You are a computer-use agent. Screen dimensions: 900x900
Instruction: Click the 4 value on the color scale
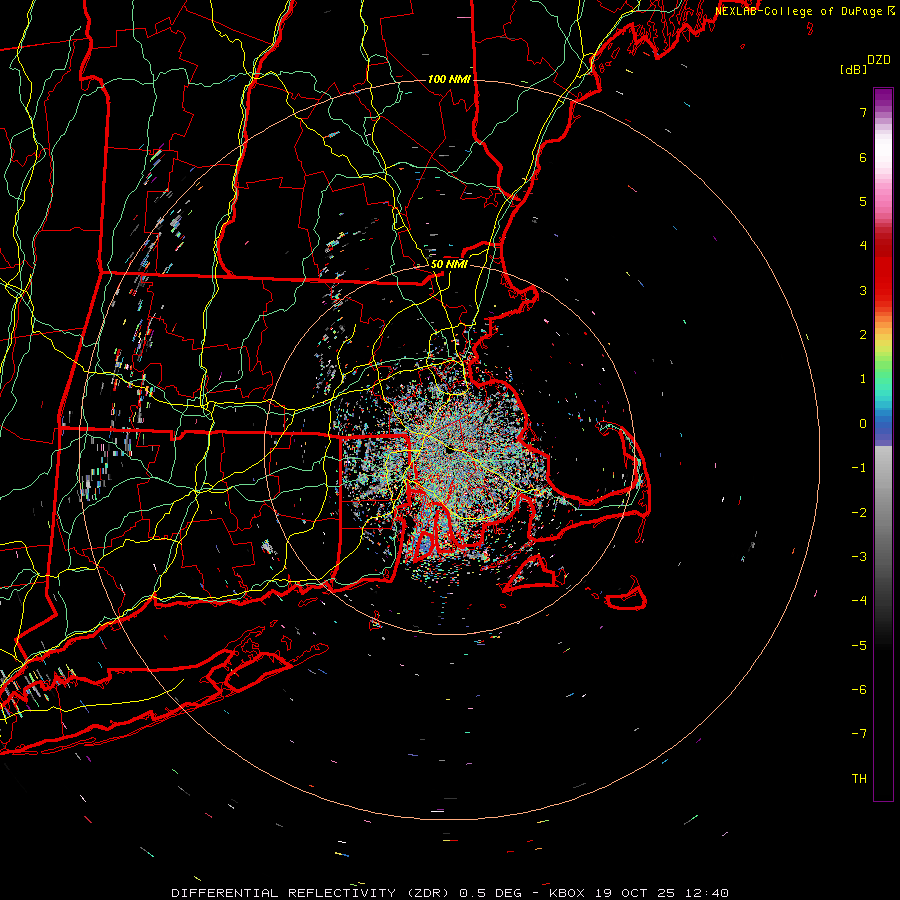coord(863,246)
